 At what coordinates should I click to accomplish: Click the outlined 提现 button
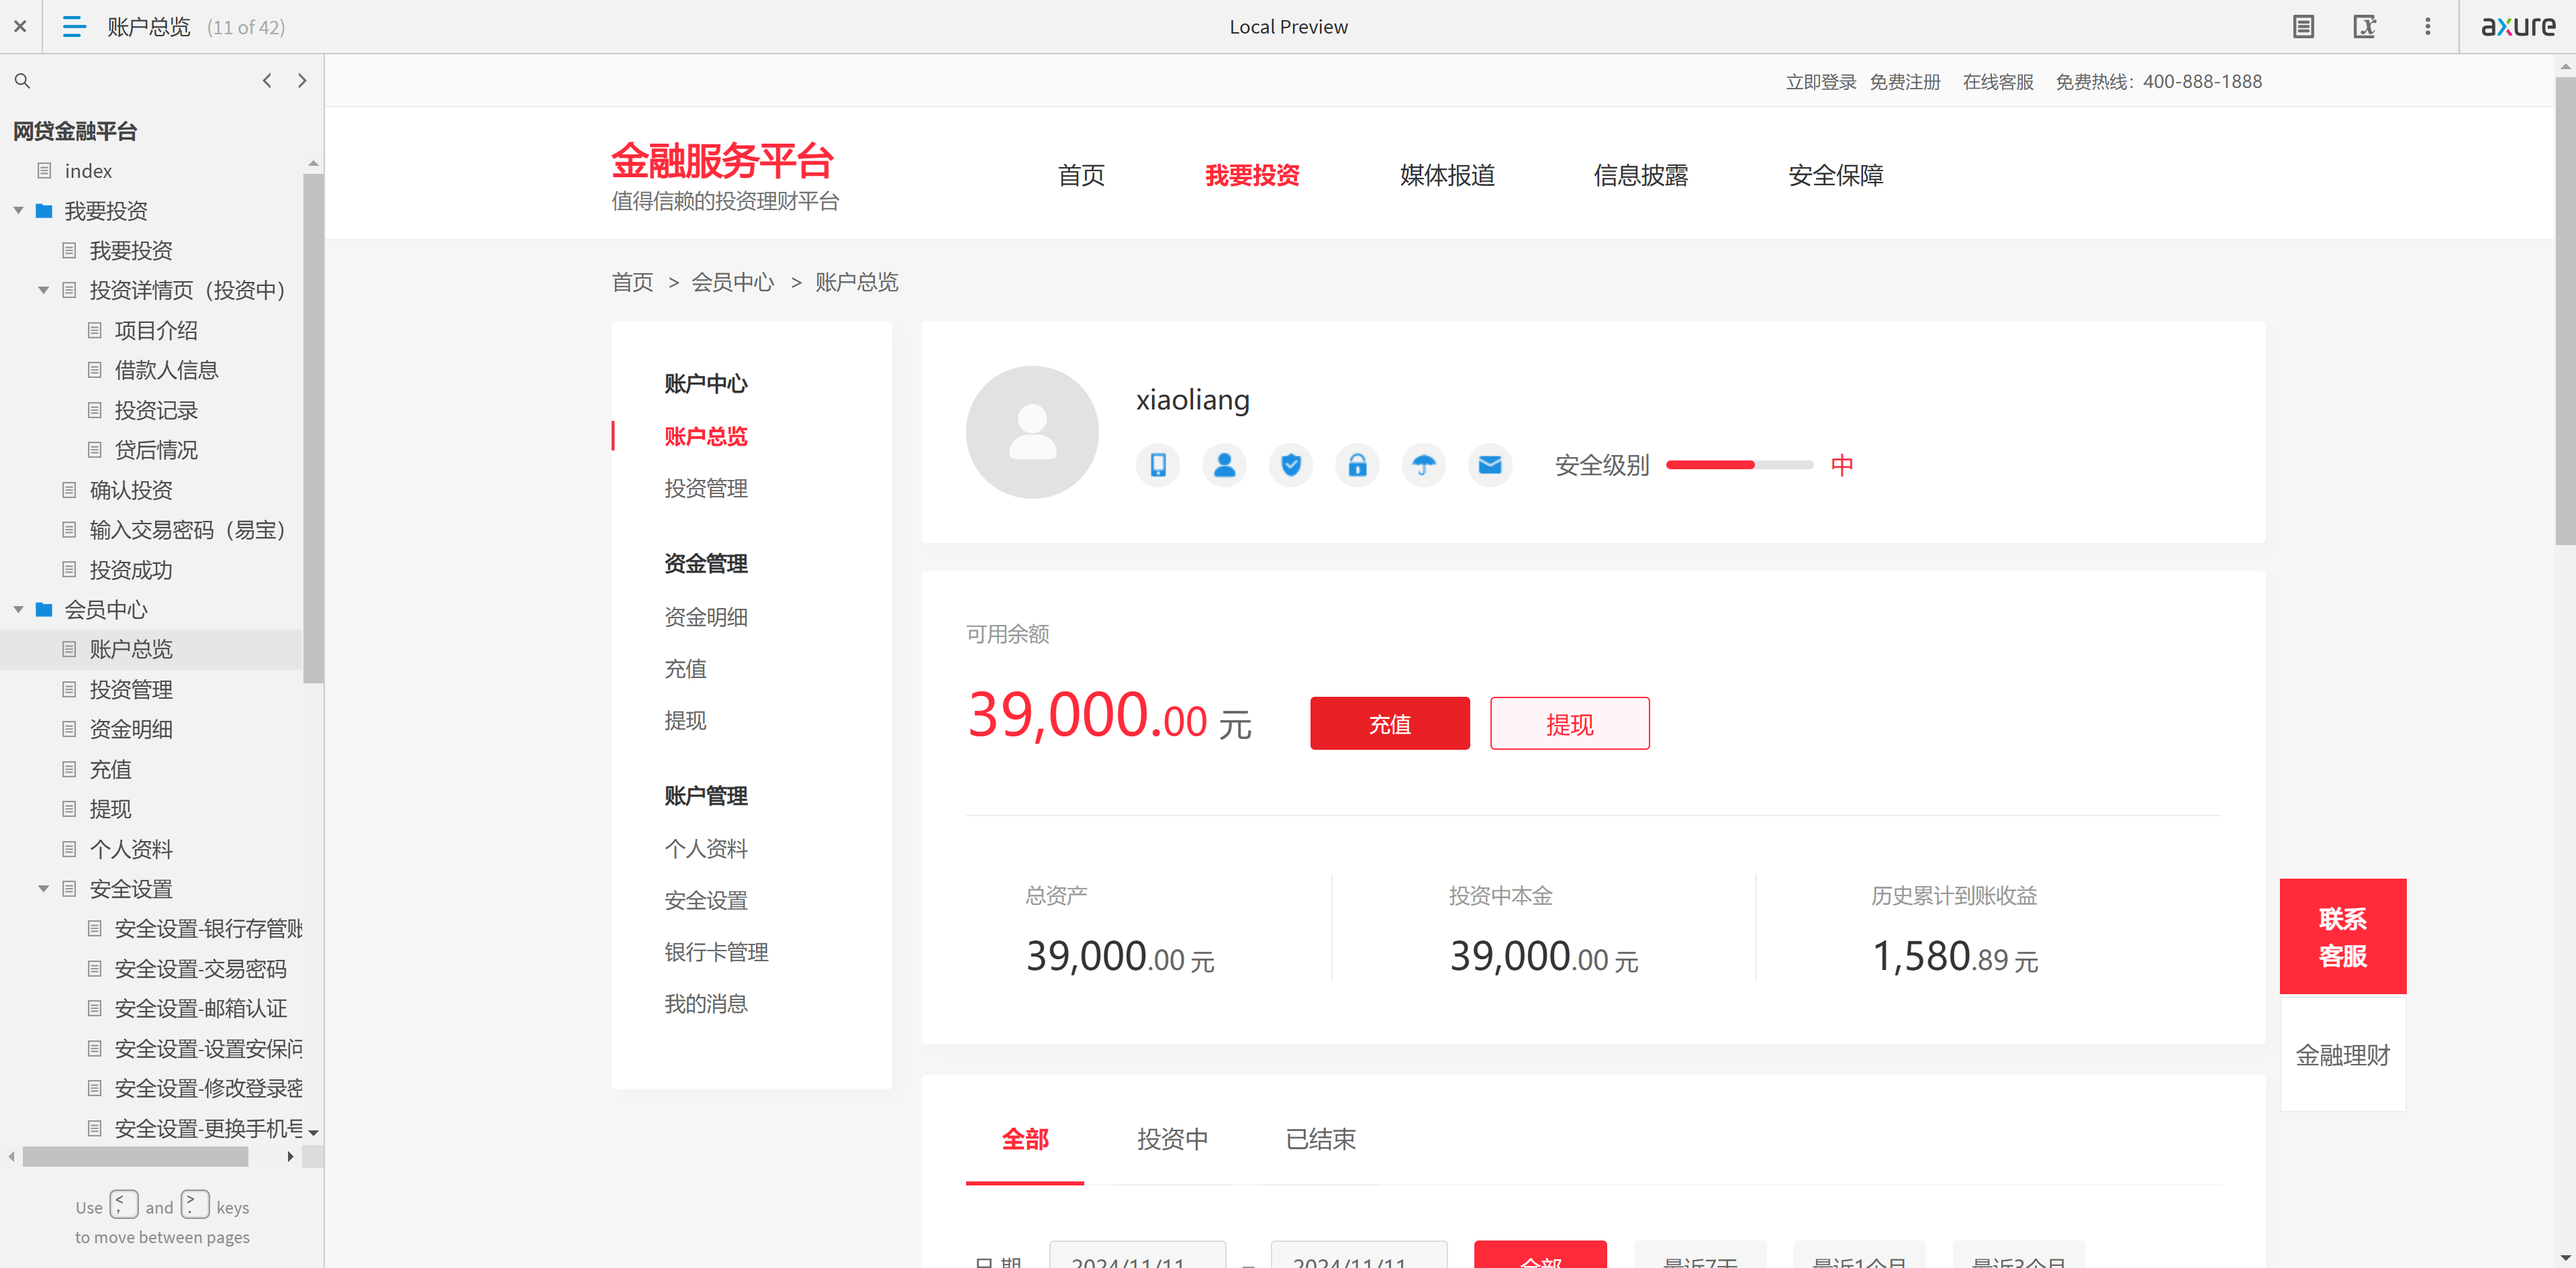(x=1570, y=724)
